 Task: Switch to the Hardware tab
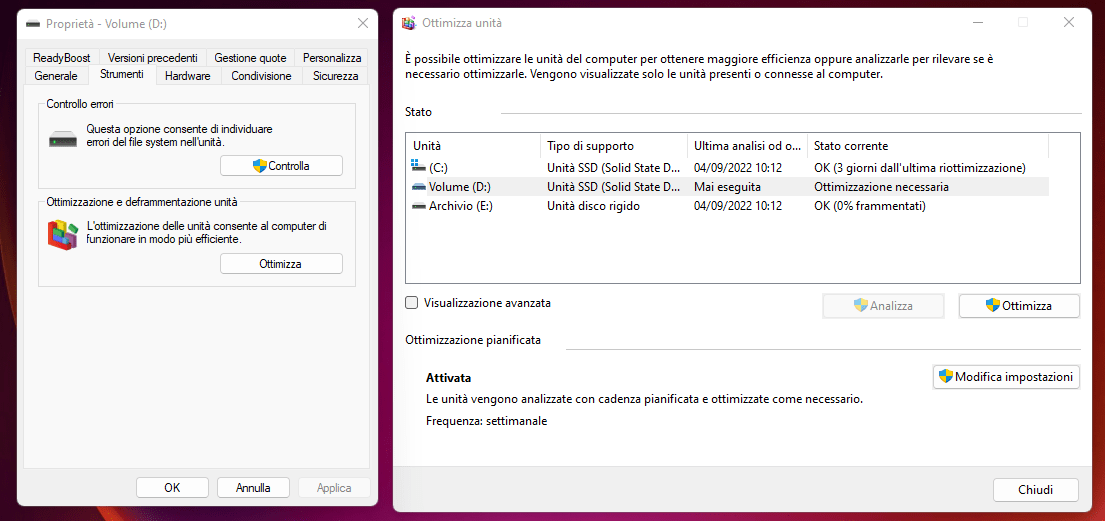tap(187, 76)
